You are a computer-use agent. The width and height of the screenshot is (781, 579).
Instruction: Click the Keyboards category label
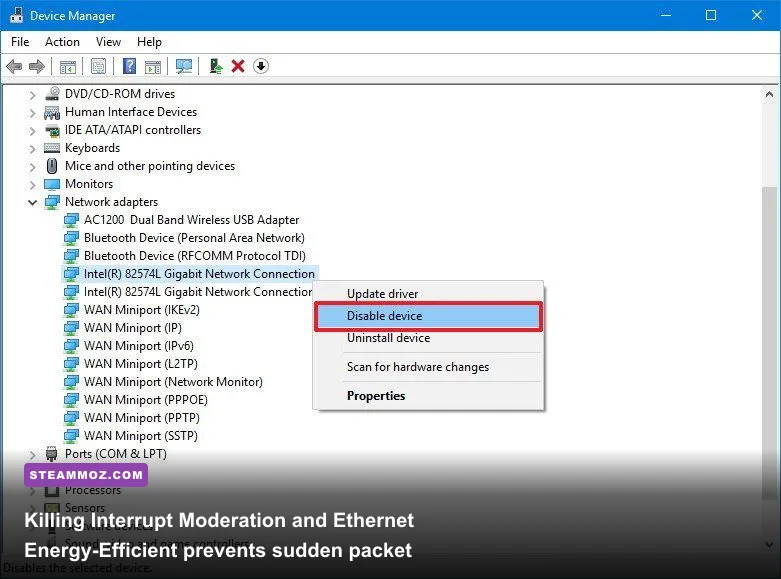[x=93, y=148]
